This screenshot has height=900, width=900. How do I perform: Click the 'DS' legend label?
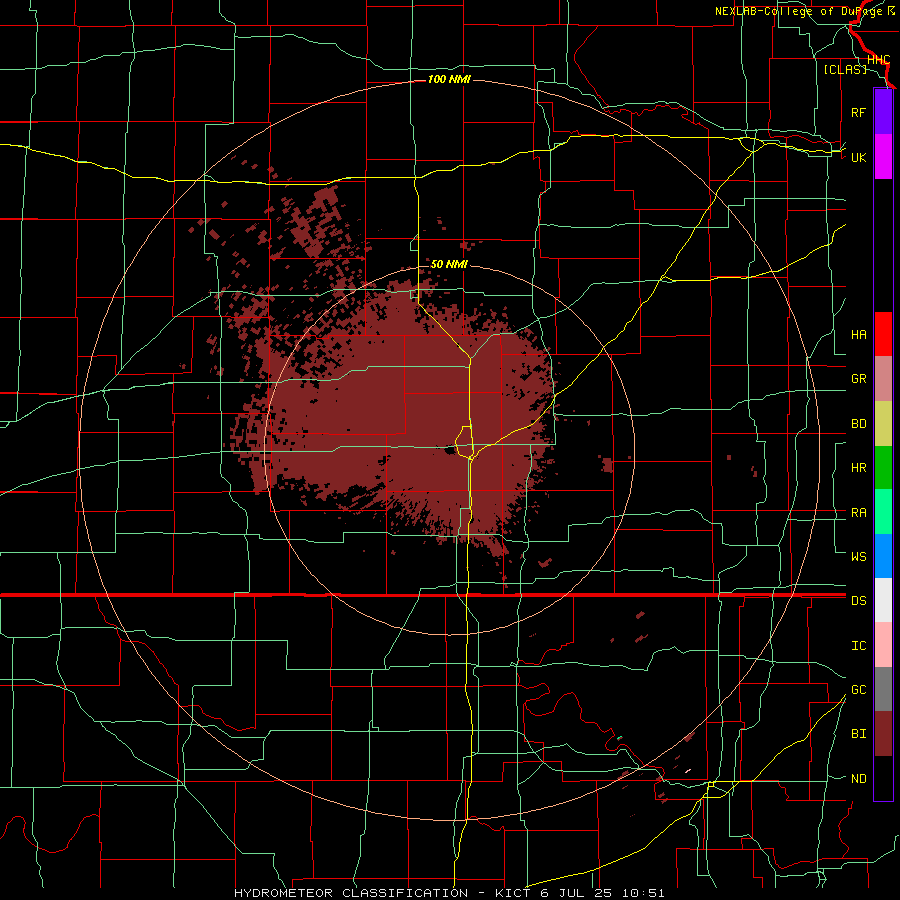click(858, 600)
